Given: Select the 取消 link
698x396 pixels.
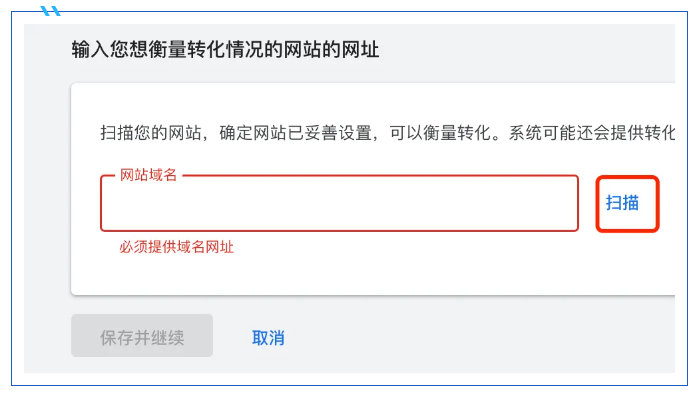Looking at the screenshot, I should [268, 338].
